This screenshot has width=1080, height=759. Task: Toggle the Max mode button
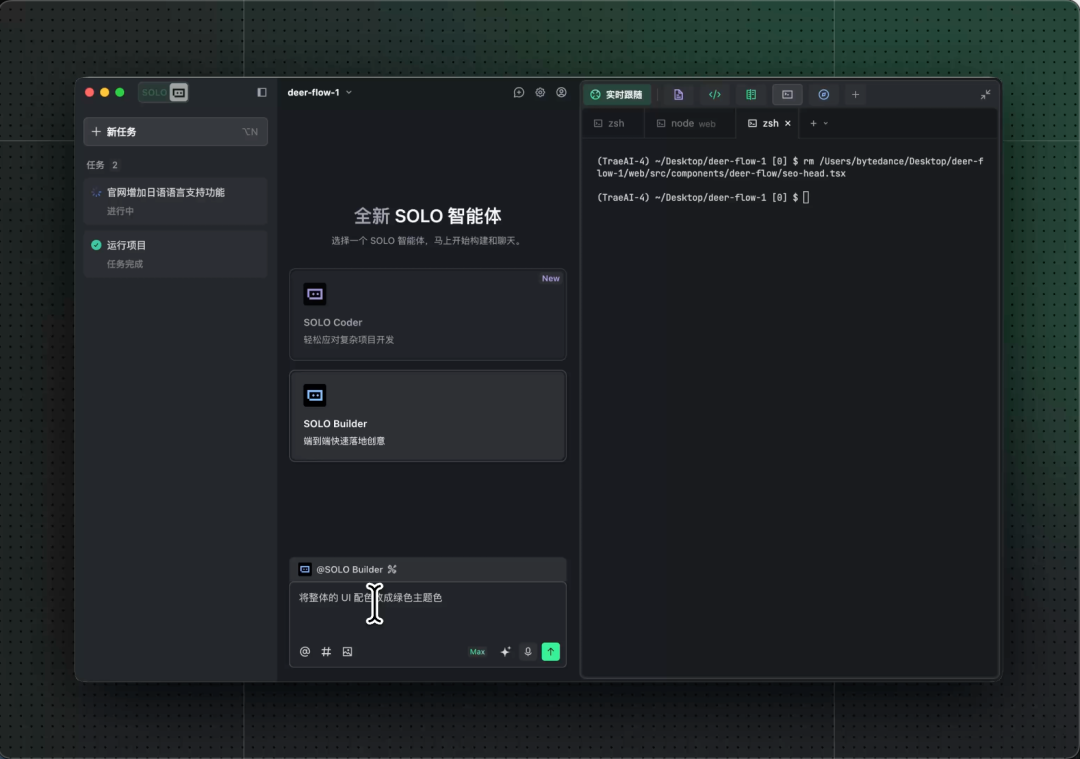tap(477, 652)
